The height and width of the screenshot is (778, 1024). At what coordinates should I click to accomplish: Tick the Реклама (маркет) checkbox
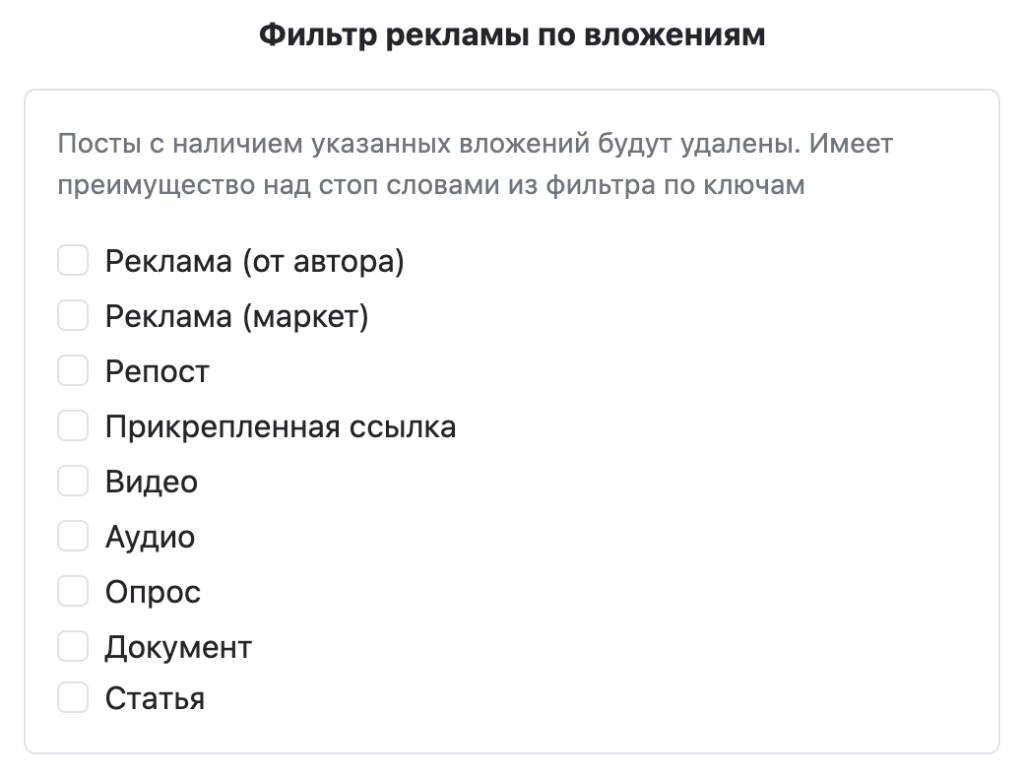(x=73, y=317)
